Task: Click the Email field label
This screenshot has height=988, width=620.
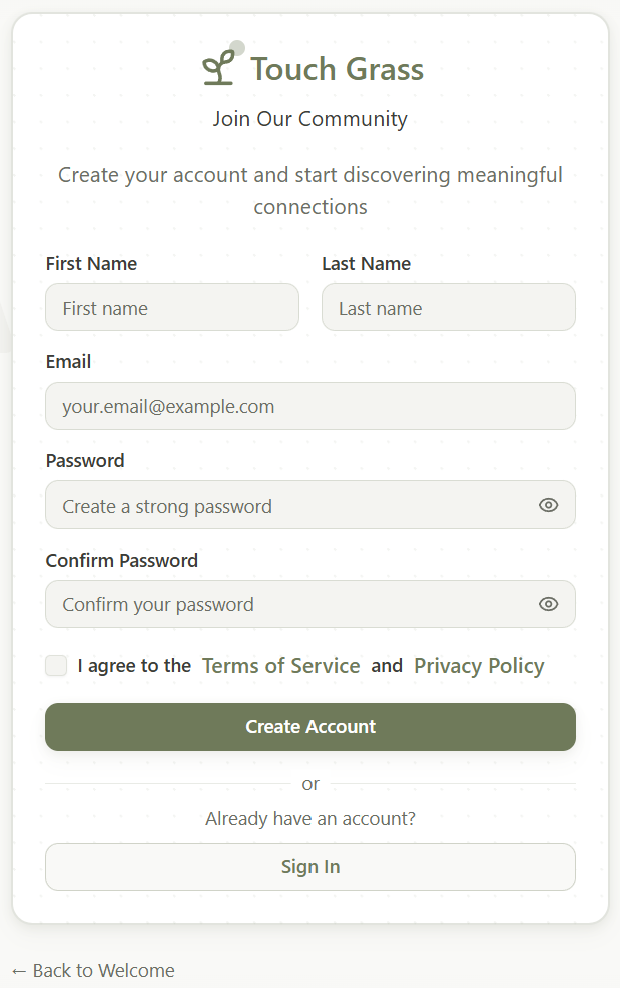Action: click(68, 362)
